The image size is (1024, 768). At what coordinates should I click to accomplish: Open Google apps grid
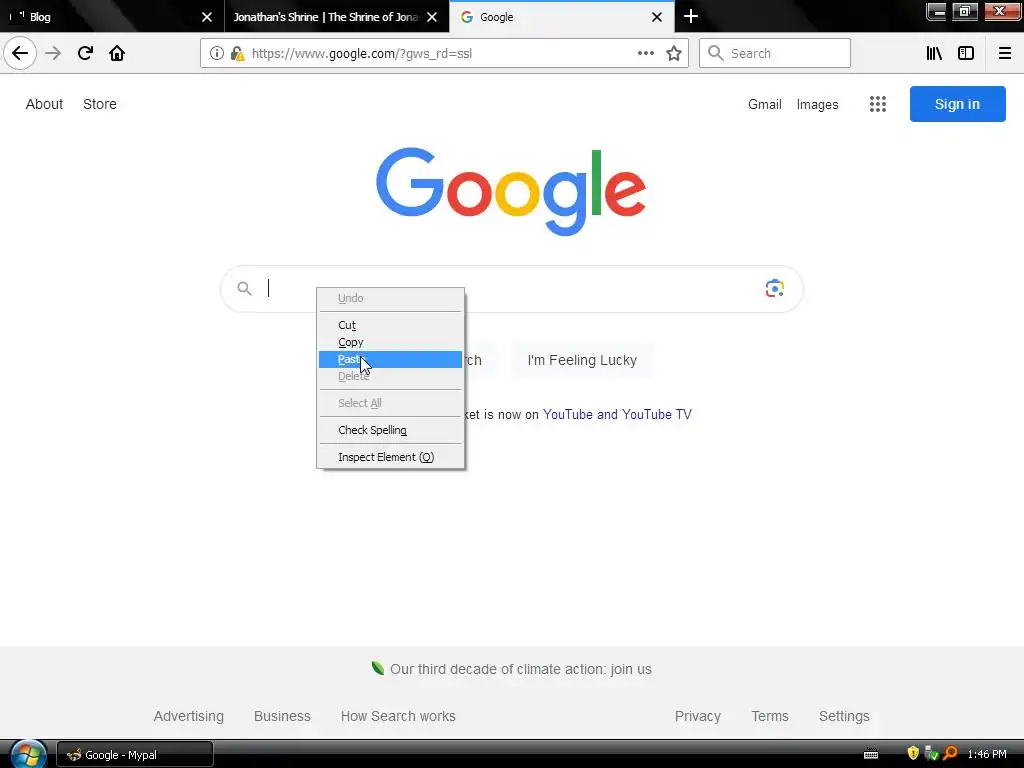coord(878,104)
